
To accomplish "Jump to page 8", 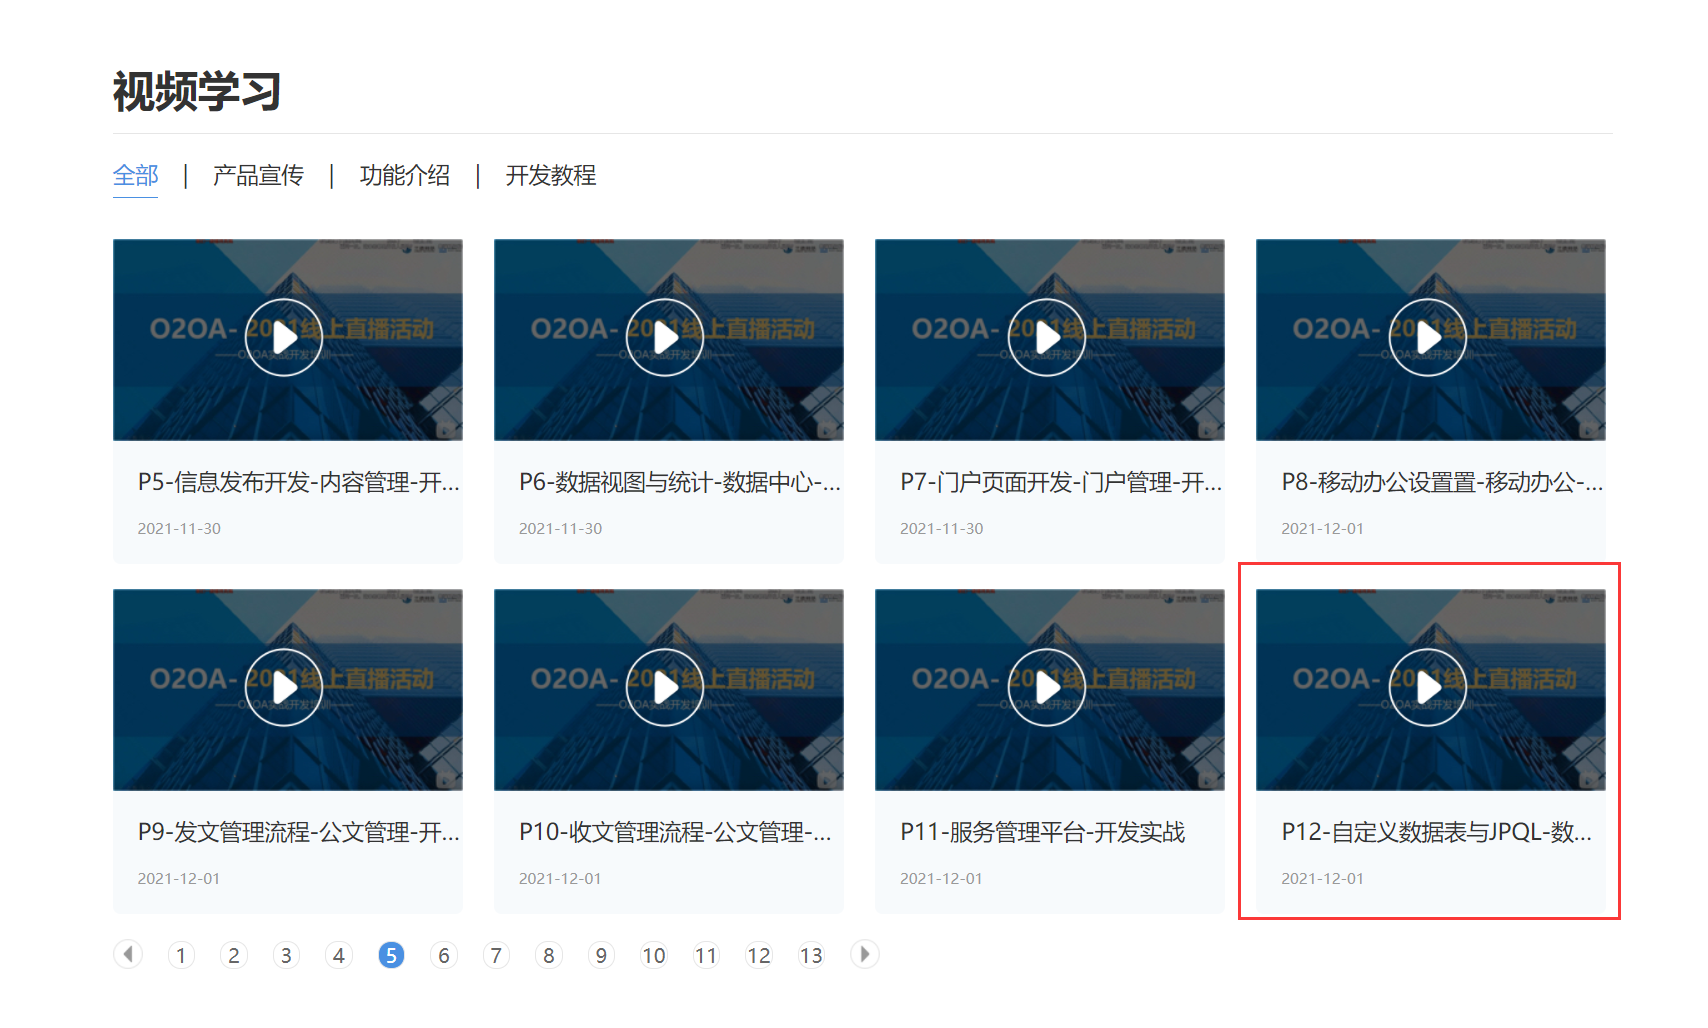I will pyautogui.click(x=549, y=955).
